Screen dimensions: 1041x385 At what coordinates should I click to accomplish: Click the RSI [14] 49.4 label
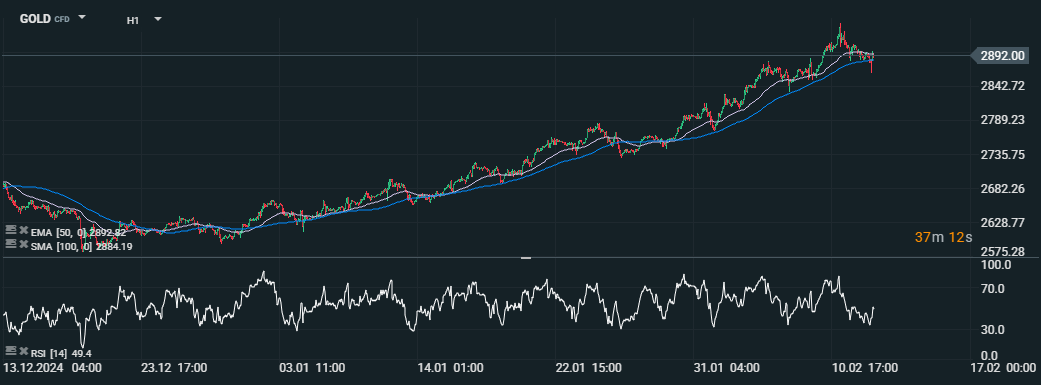click(x=61, y=353)
